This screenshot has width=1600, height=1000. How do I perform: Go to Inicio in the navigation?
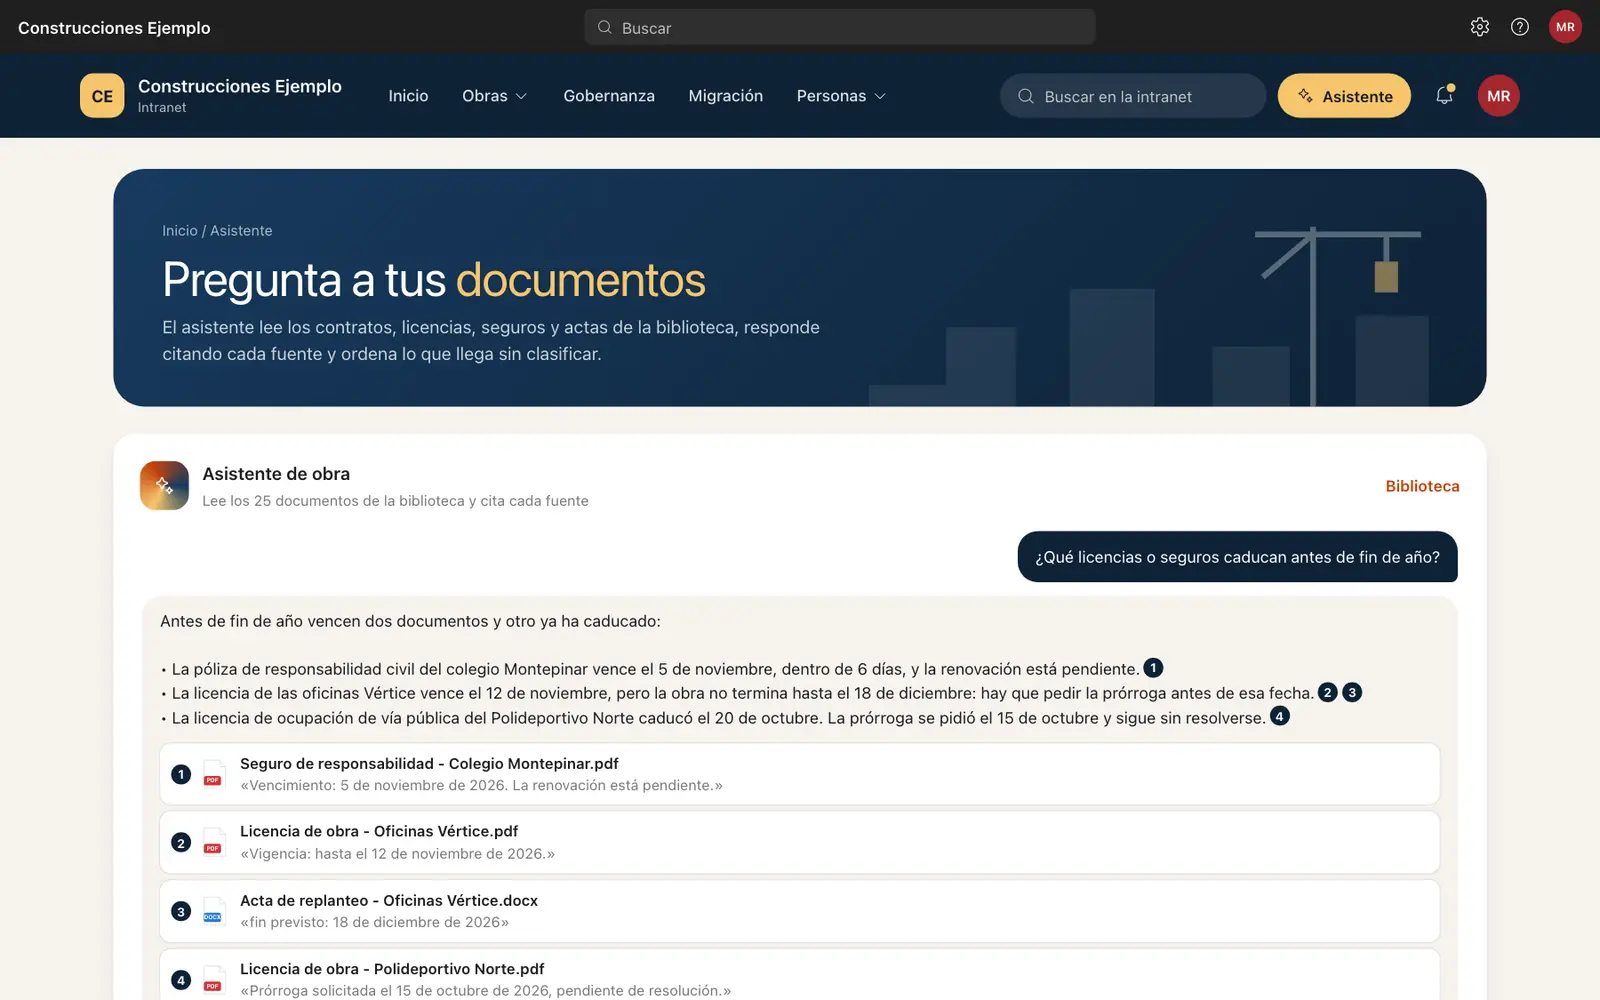(x=408, y=96)
